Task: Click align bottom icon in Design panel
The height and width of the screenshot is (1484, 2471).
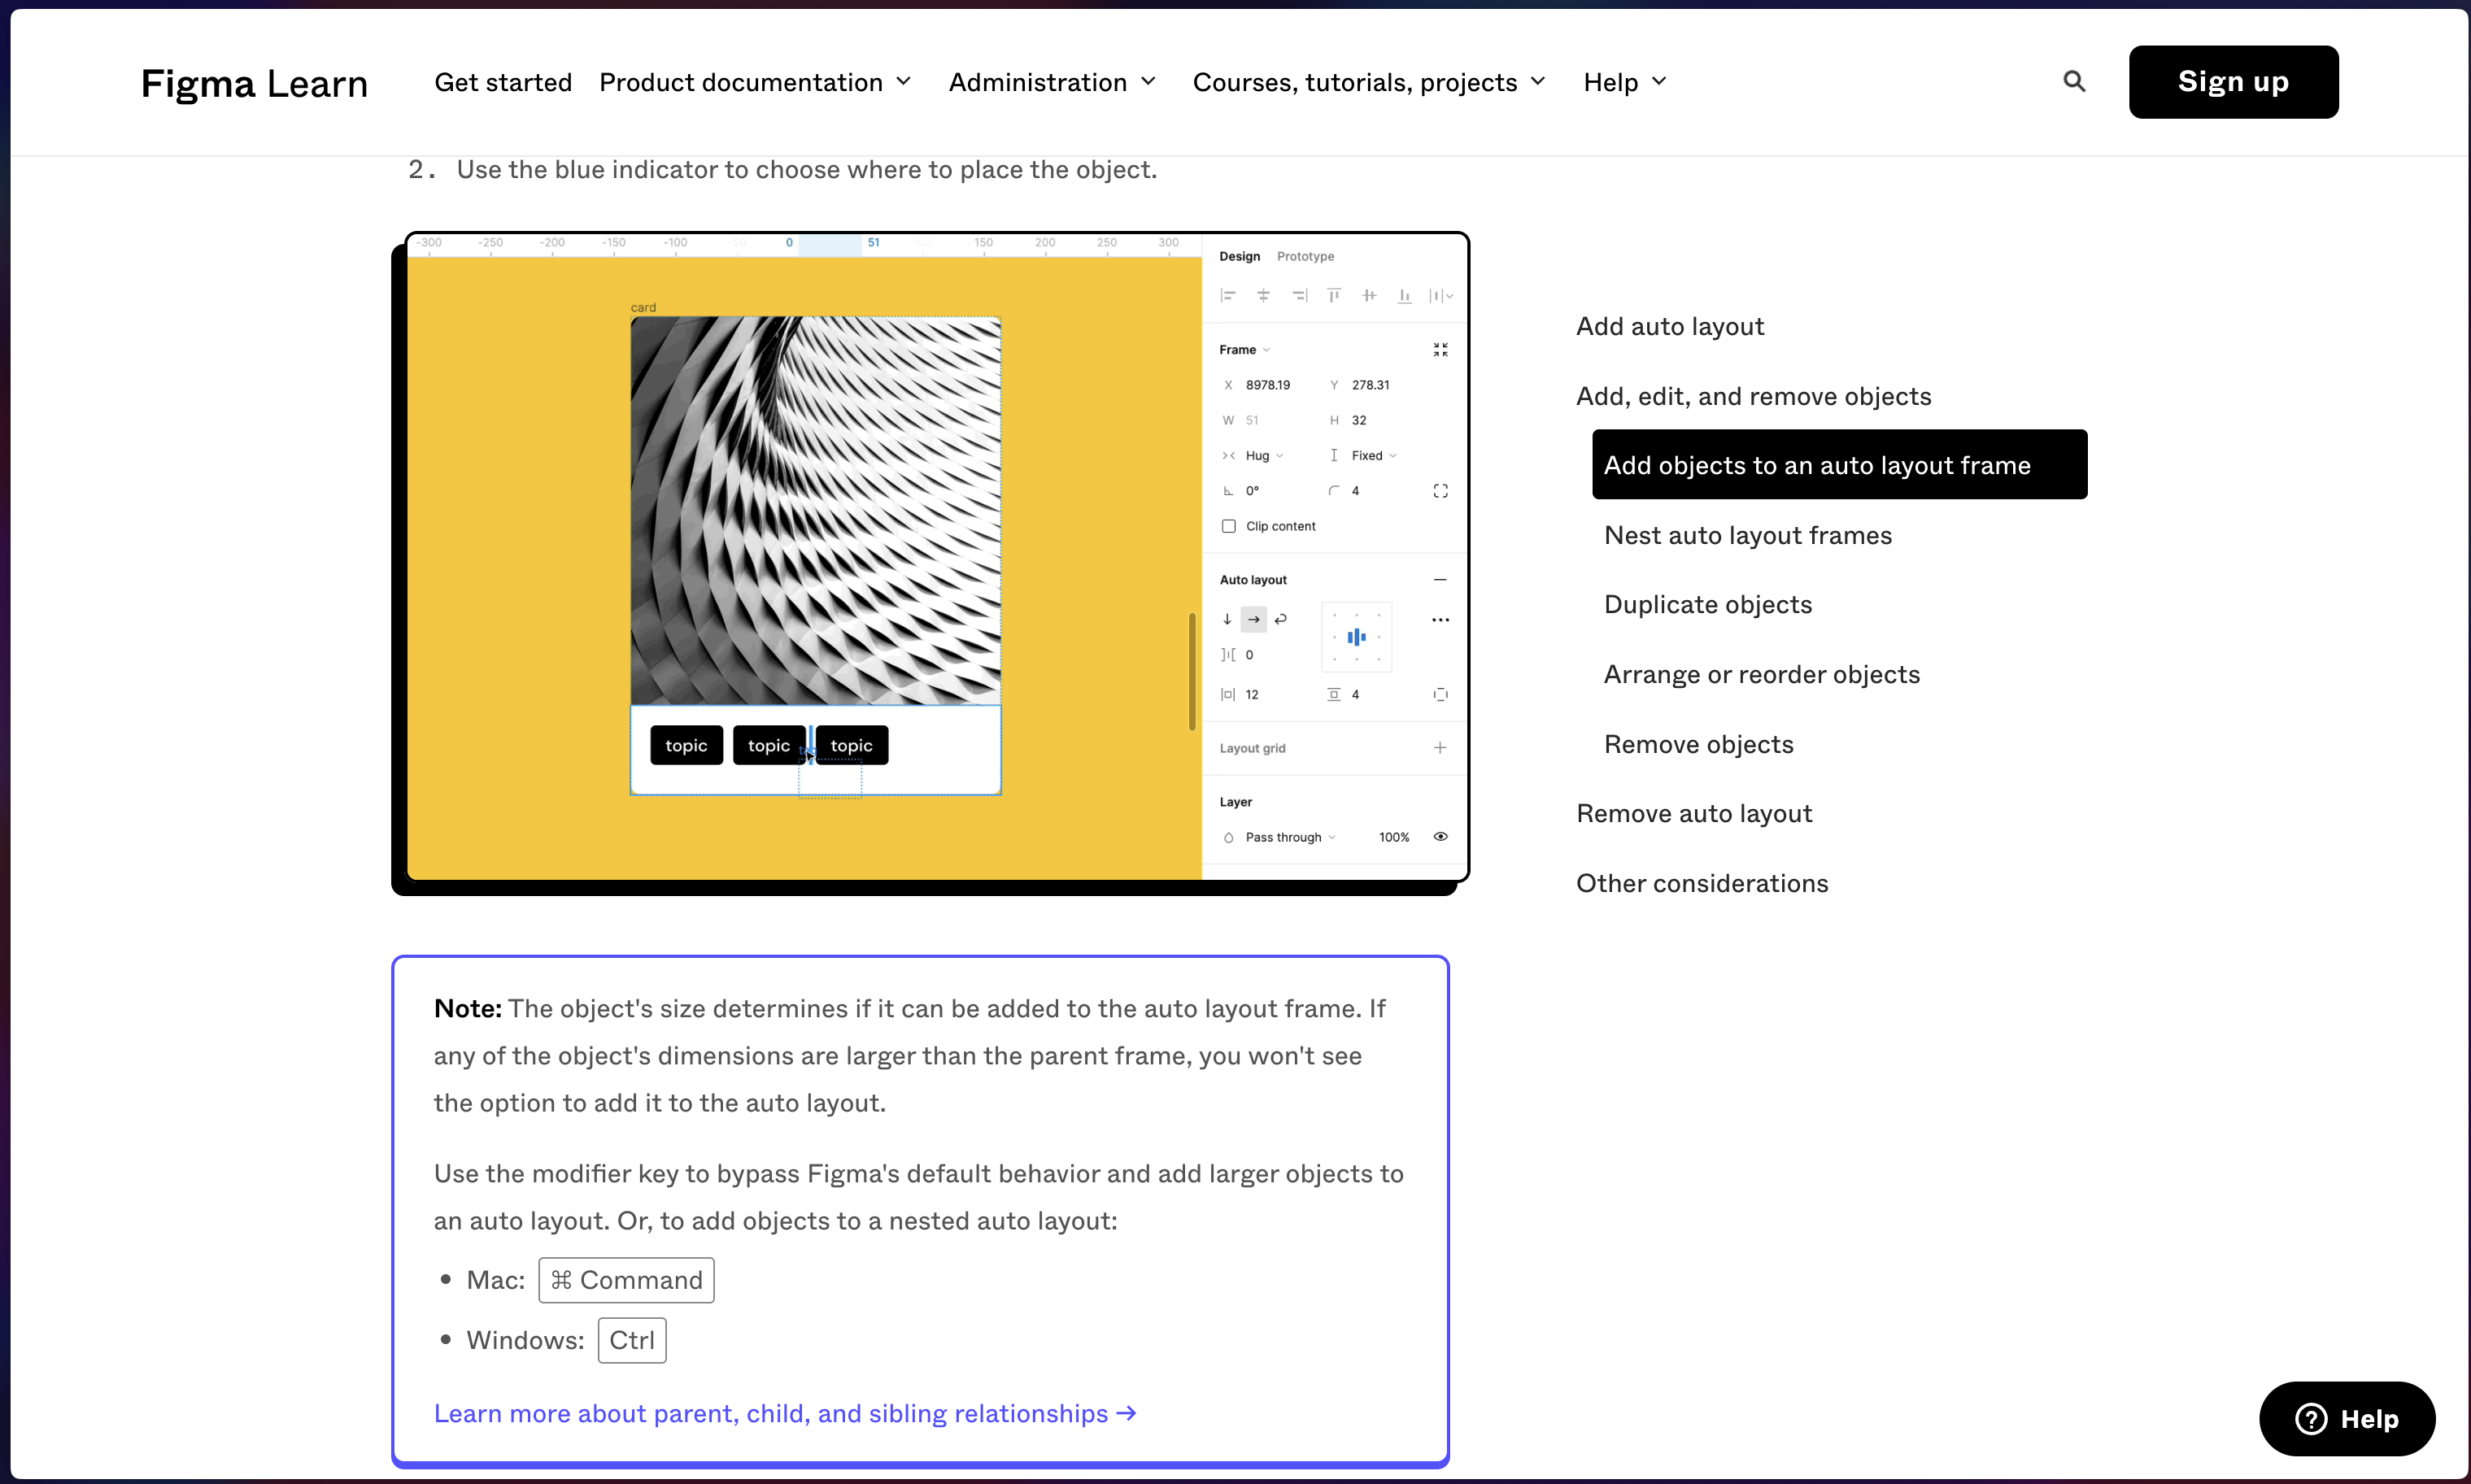Action: click(x=1405, y=295)
